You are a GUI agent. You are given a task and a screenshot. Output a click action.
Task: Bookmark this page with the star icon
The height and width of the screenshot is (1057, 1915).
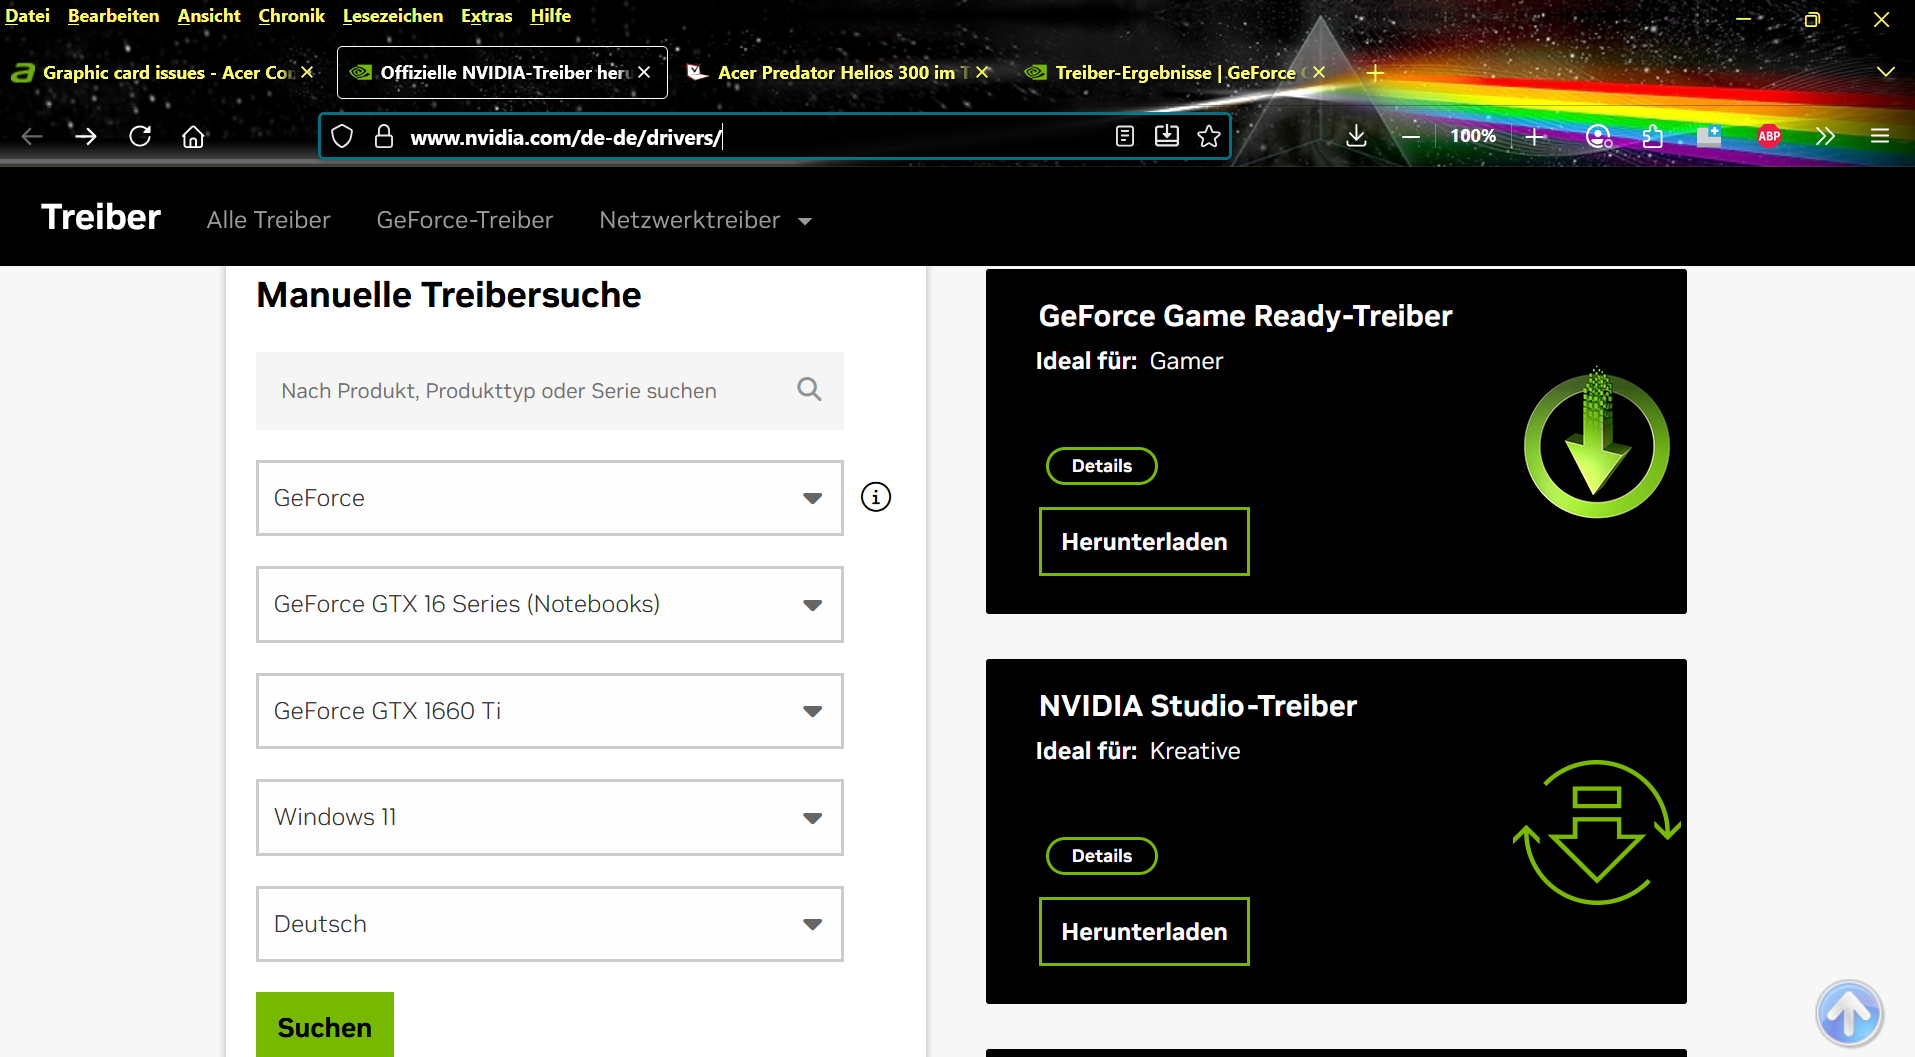tap(1209, 136)
